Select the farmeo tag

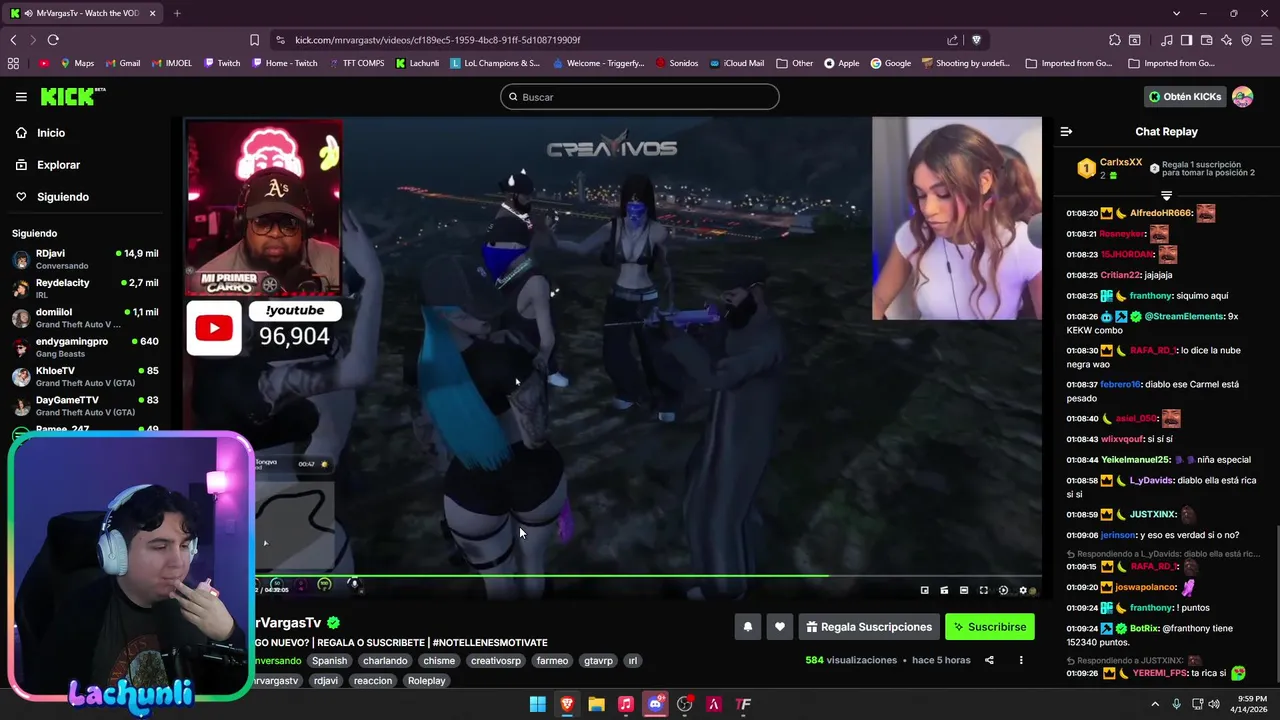552,661
